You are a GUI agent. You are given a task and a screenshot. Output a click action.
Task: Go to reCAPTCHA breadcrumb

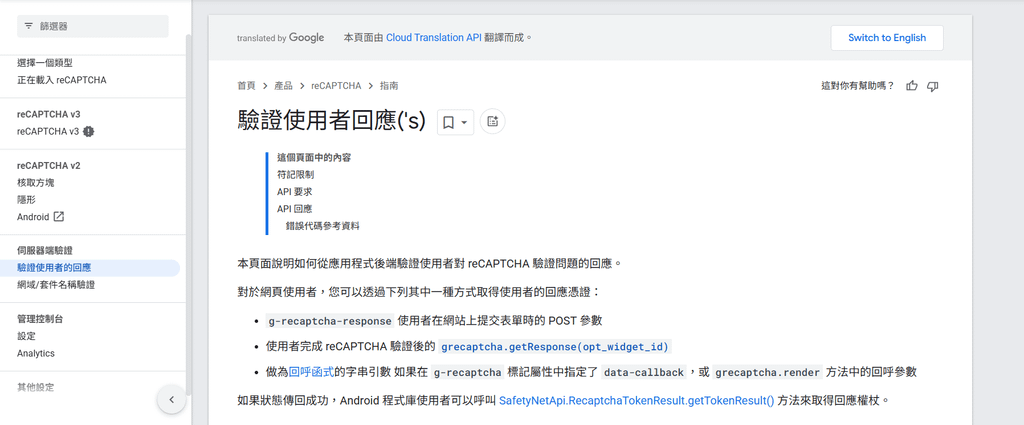point(336,86)
